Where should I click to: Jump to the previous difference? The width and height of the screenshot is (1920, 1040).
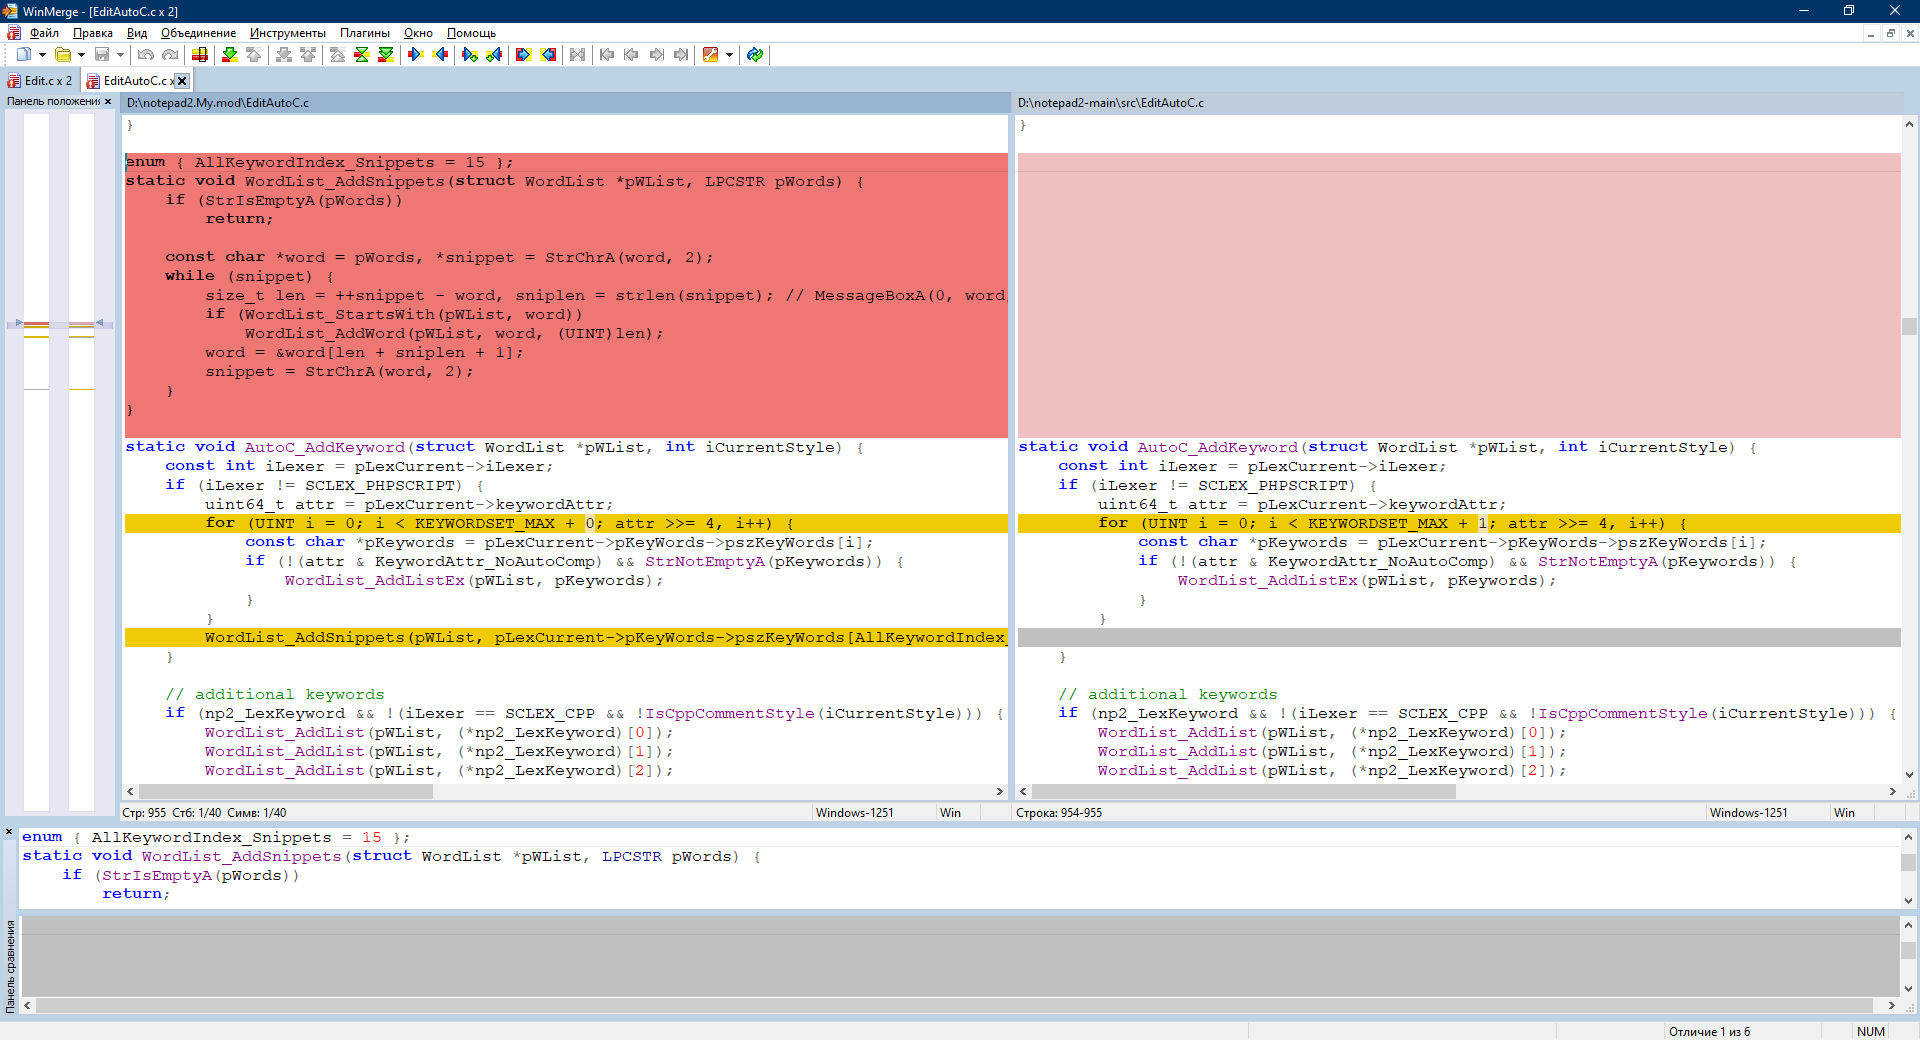(x=254, y=55)
